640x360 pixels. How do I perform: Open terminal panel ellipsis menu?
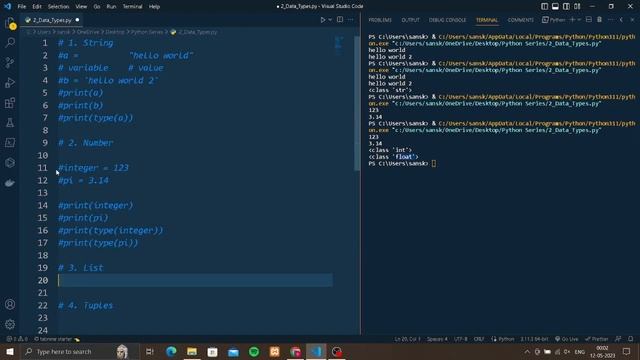(x=610, y=20)
